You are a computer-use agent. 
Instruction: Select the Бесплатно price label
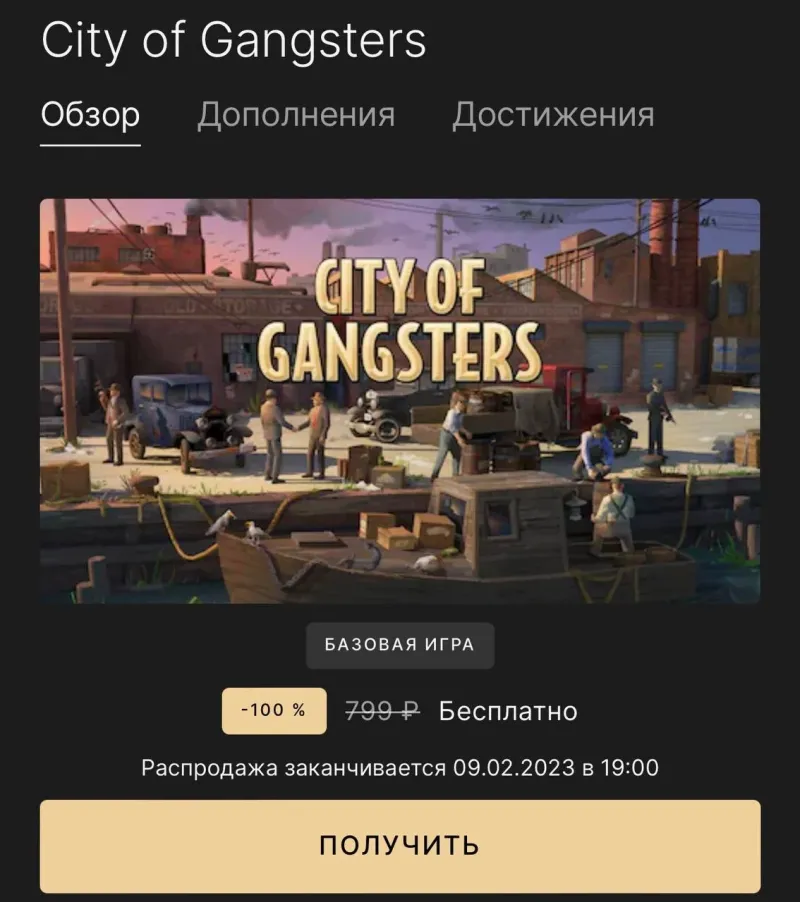(x=508, y=711)
